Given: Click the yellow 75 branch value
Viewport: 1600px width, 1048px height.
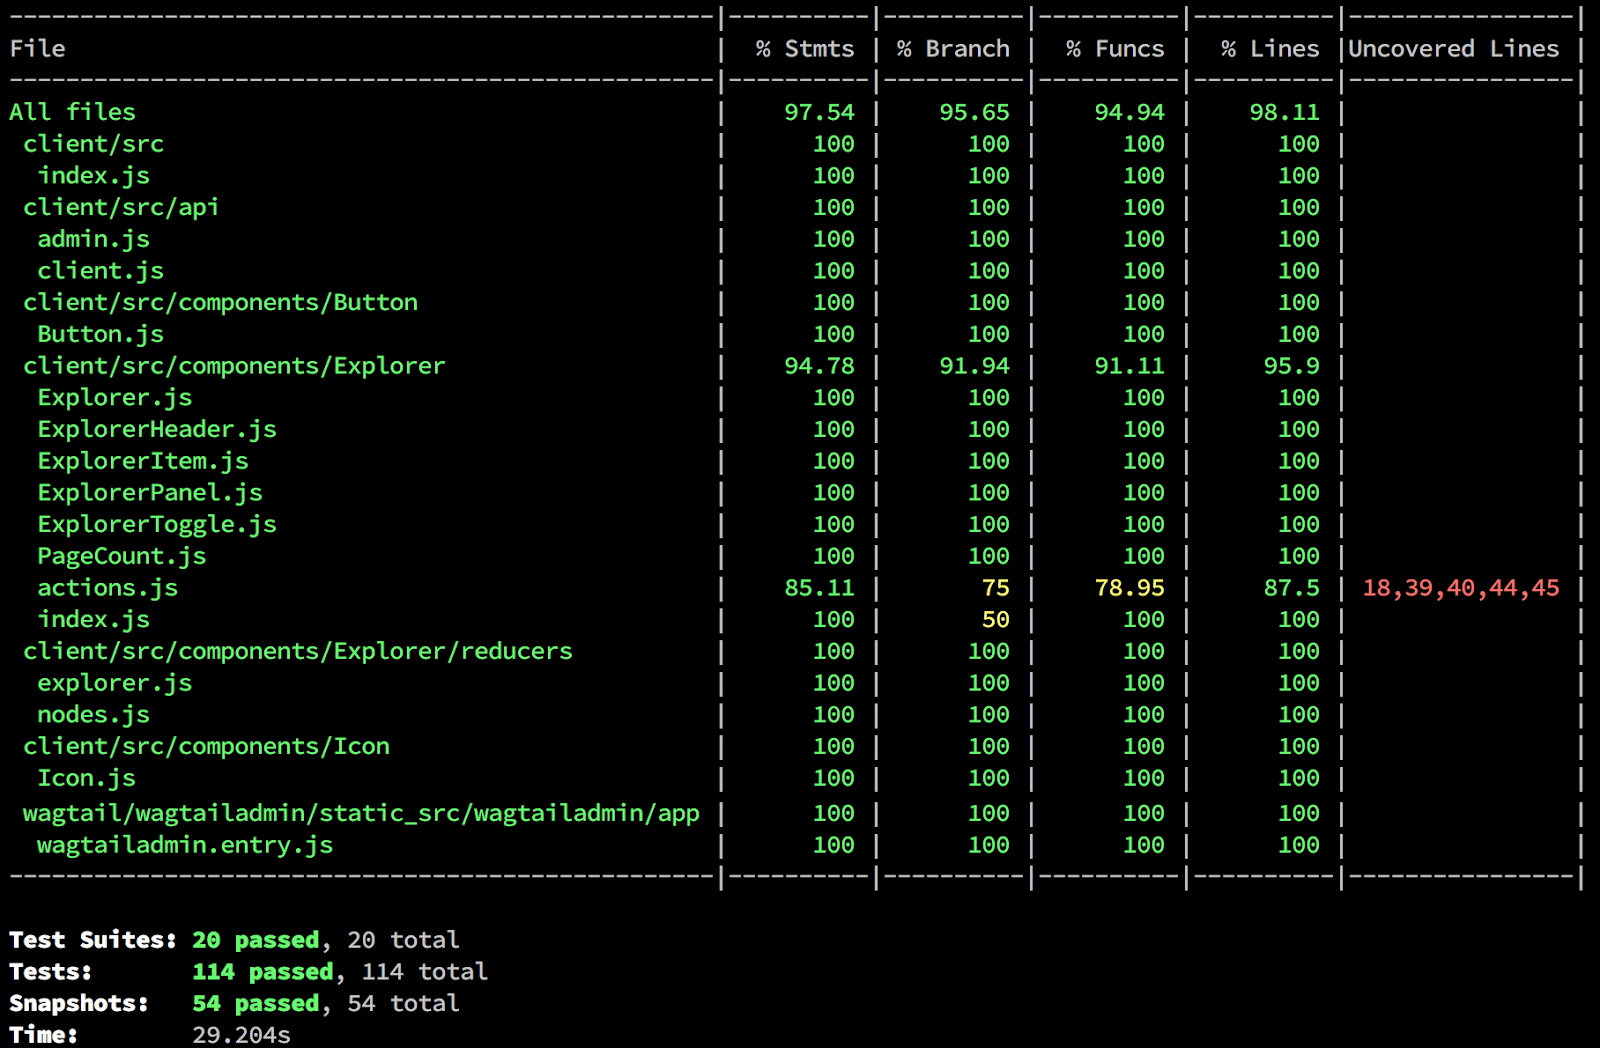Looking at the screenshot, I should coord(995,588).
